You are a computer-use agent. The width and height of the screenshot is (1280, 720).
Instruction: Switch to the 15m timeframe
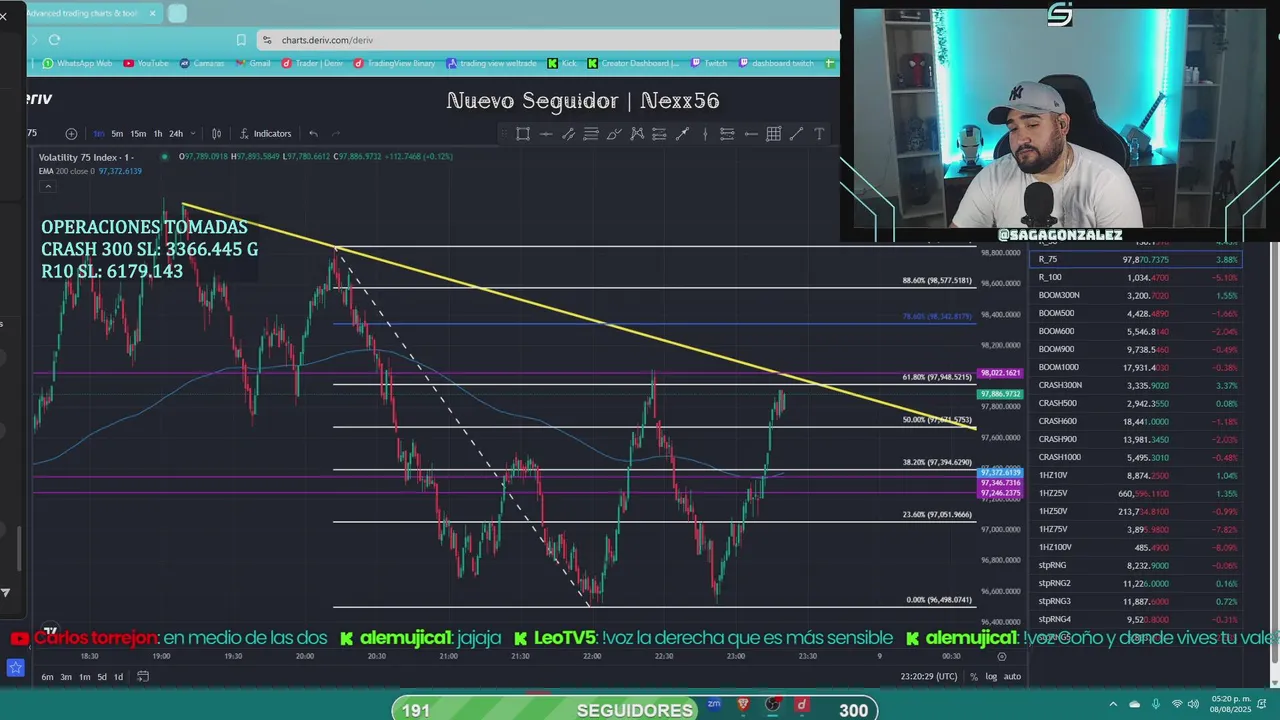pyautogui.click(x=138, y=133)
